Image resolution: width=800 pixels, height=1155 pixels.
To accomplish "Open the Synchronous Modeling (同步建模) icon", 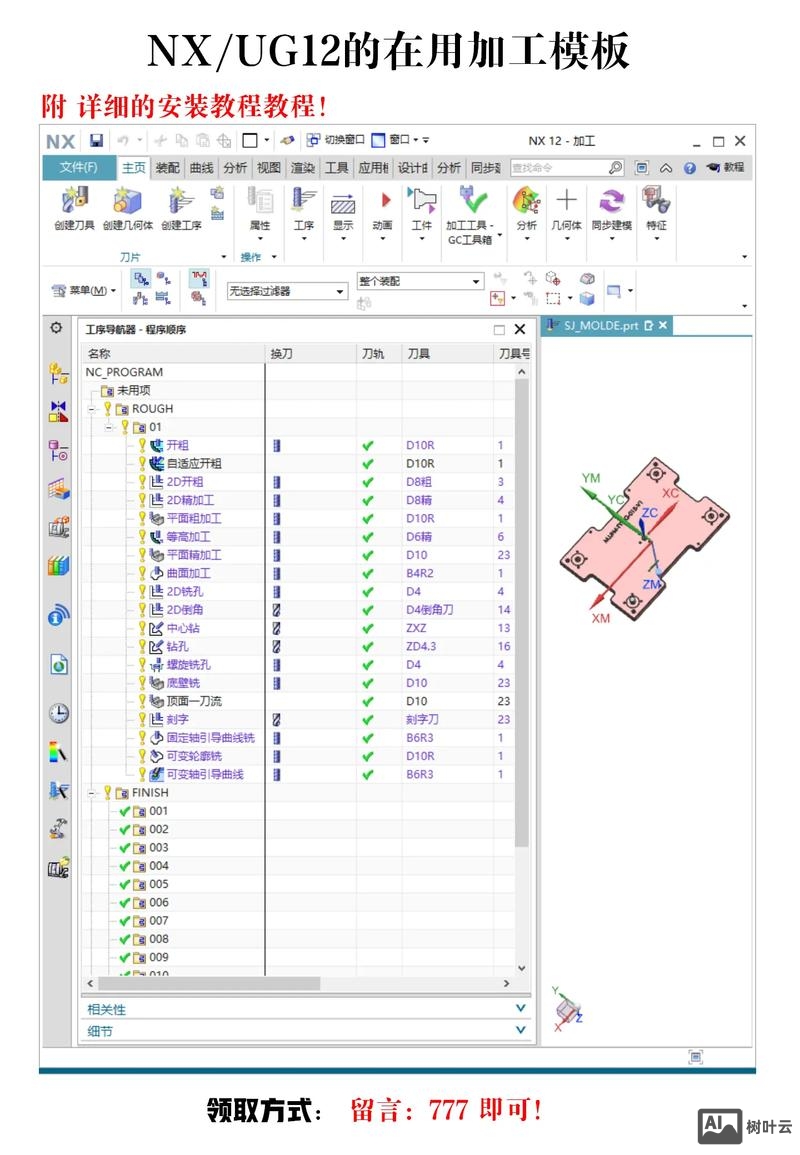I will (x=611, y=202).
